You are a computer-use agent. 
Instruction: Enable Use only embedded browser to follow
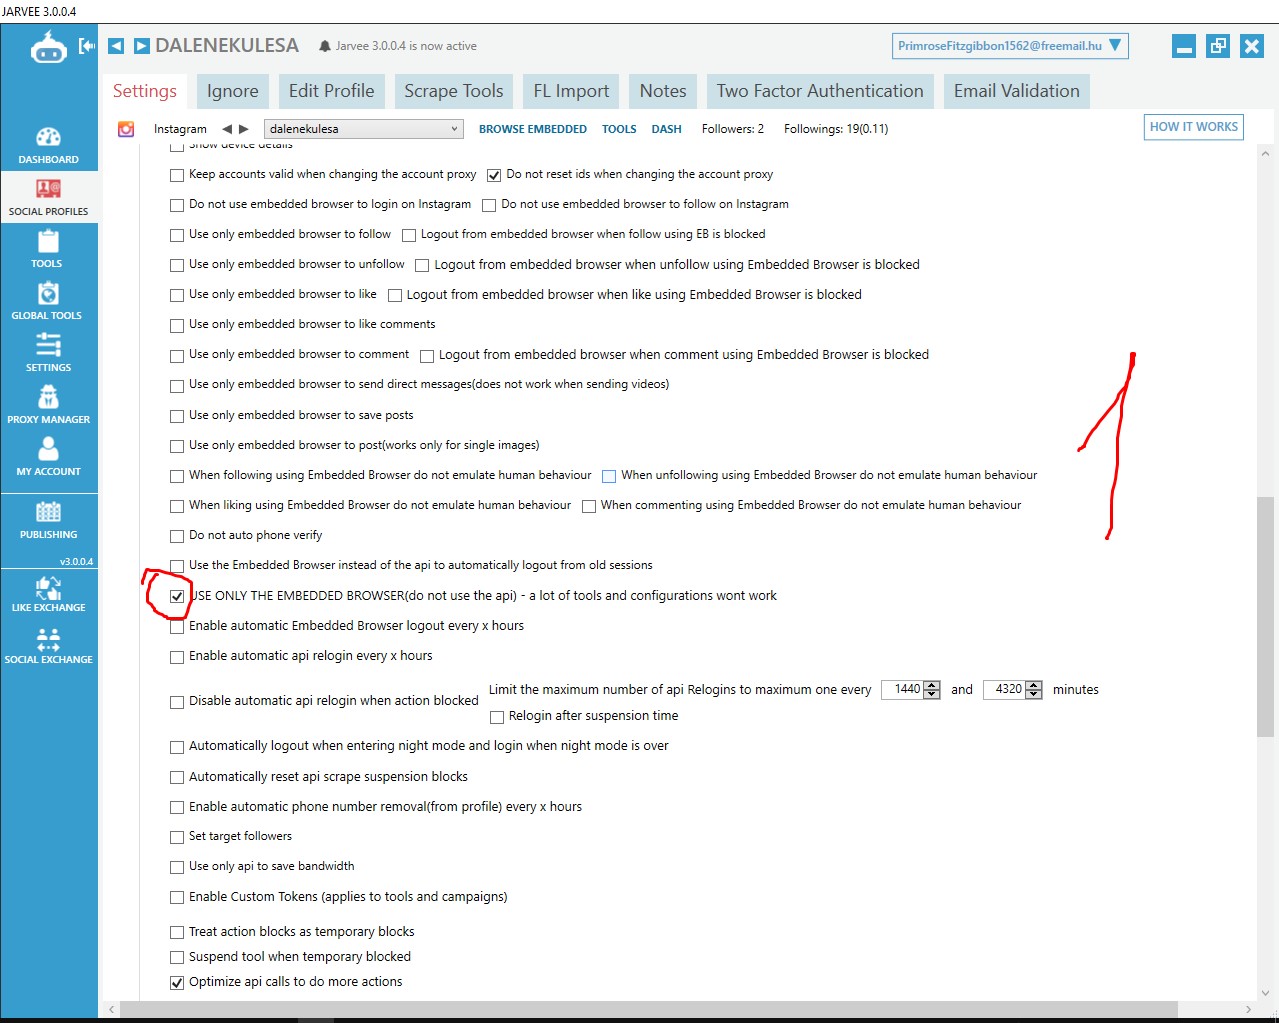[177, 235]
